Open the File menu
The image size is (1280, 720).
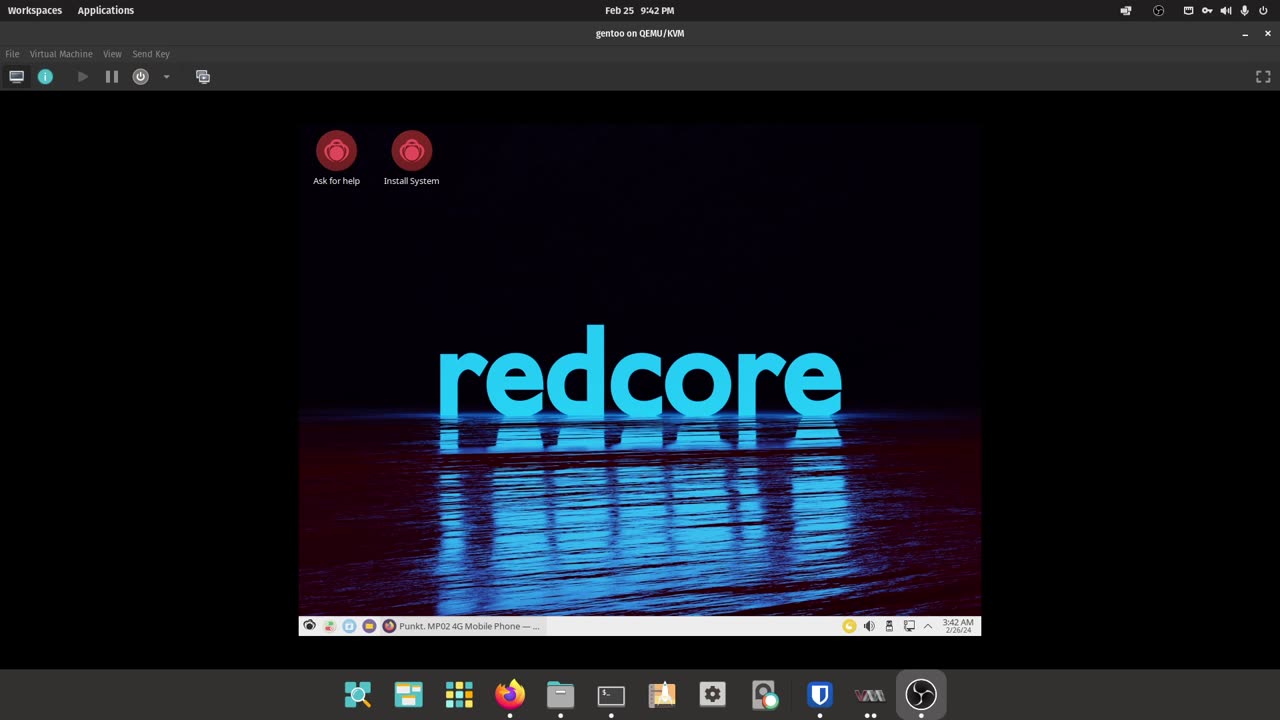[12, 54]
